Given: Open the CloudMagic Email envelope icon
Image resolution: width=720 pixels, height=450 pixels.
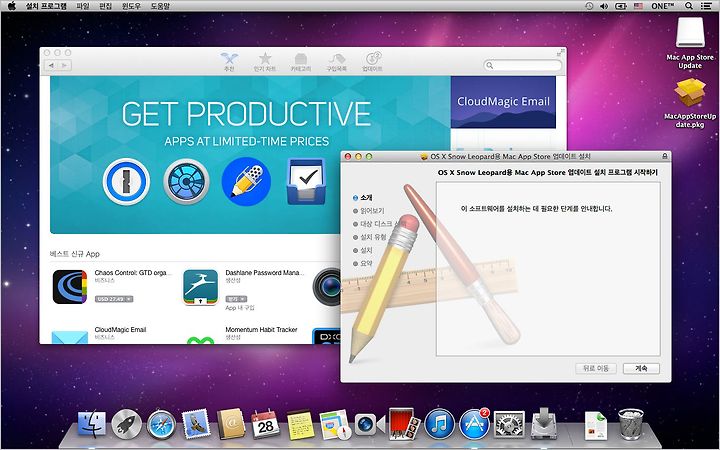Looking at the screenshot, I should click(70, 337).
